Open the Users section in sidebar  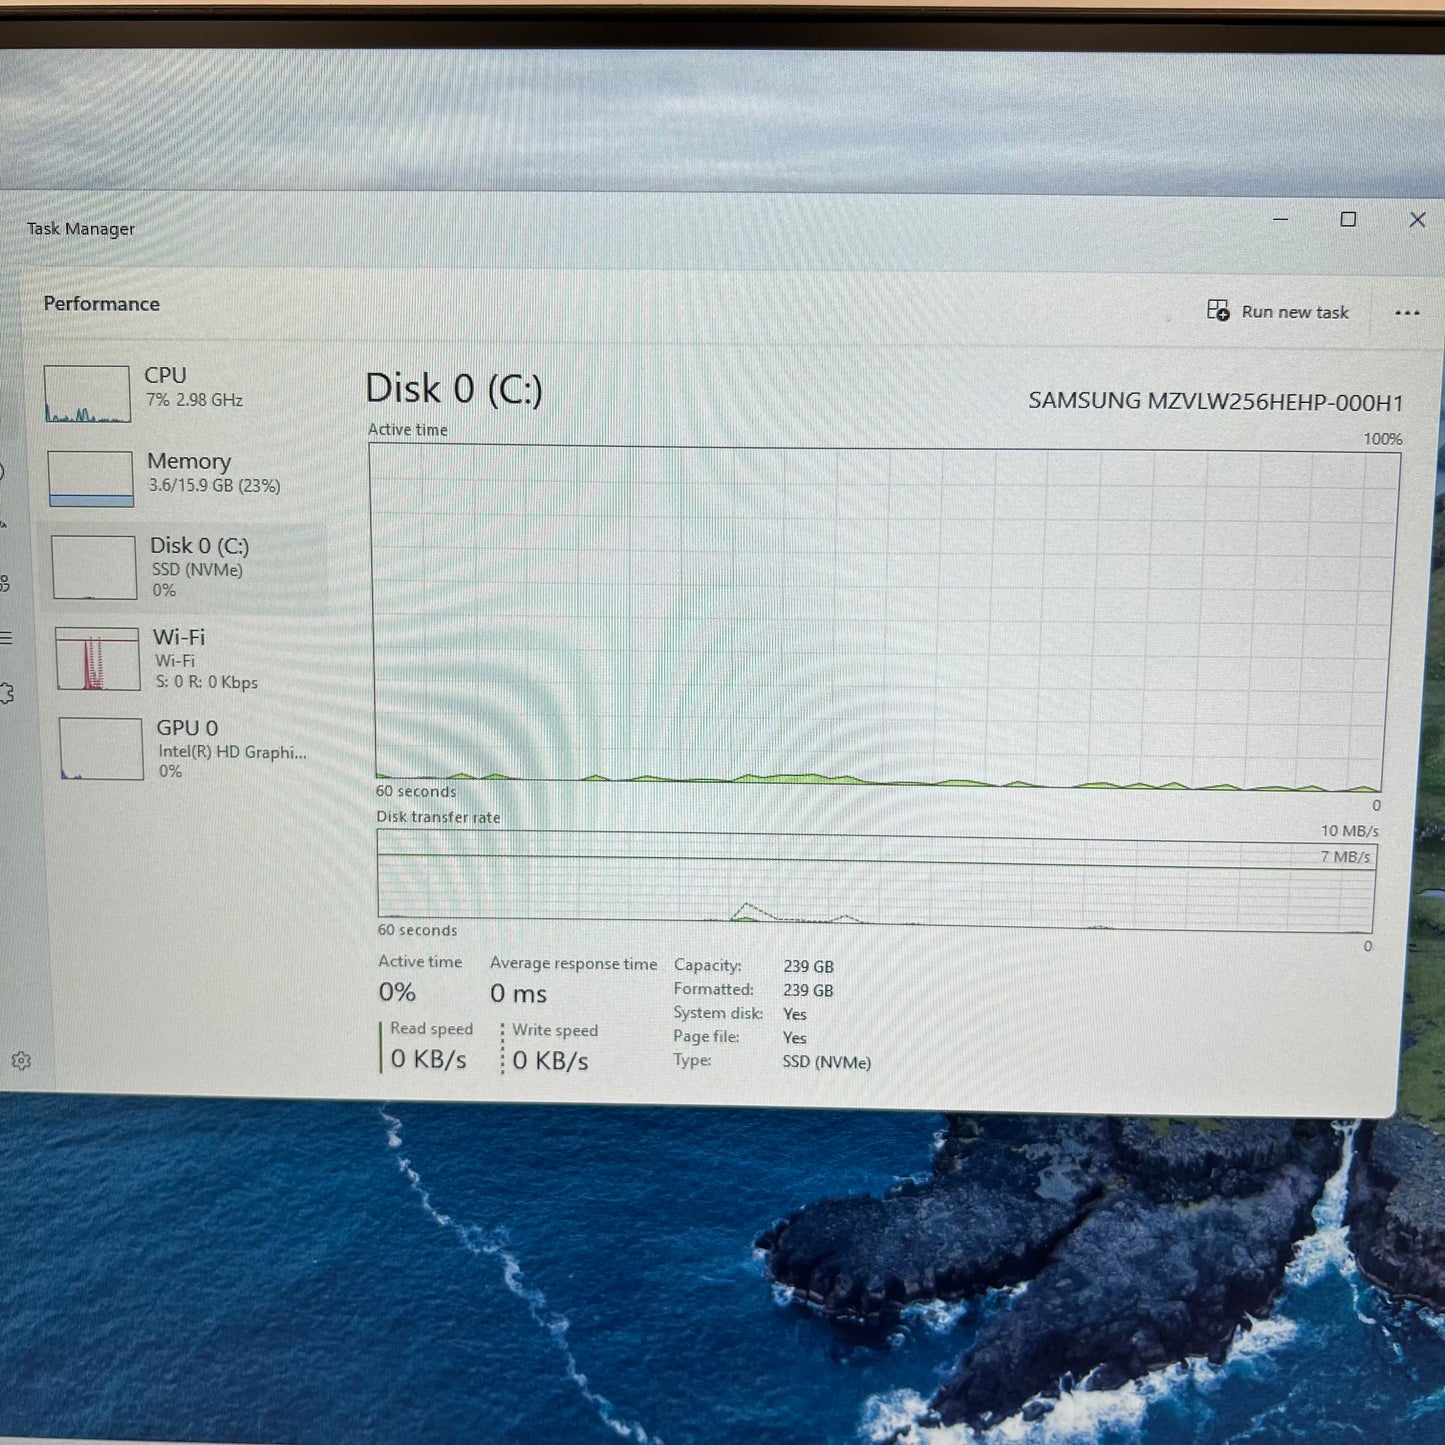coord(8,585)
